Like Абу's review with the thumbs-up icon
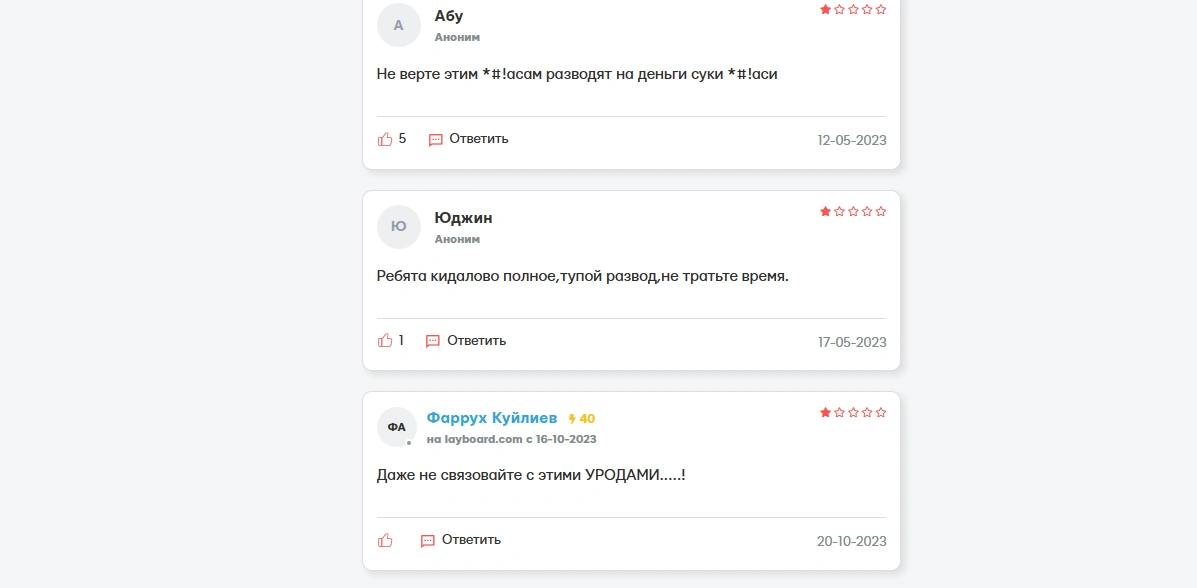1197x588 pixels. [385, 139]
